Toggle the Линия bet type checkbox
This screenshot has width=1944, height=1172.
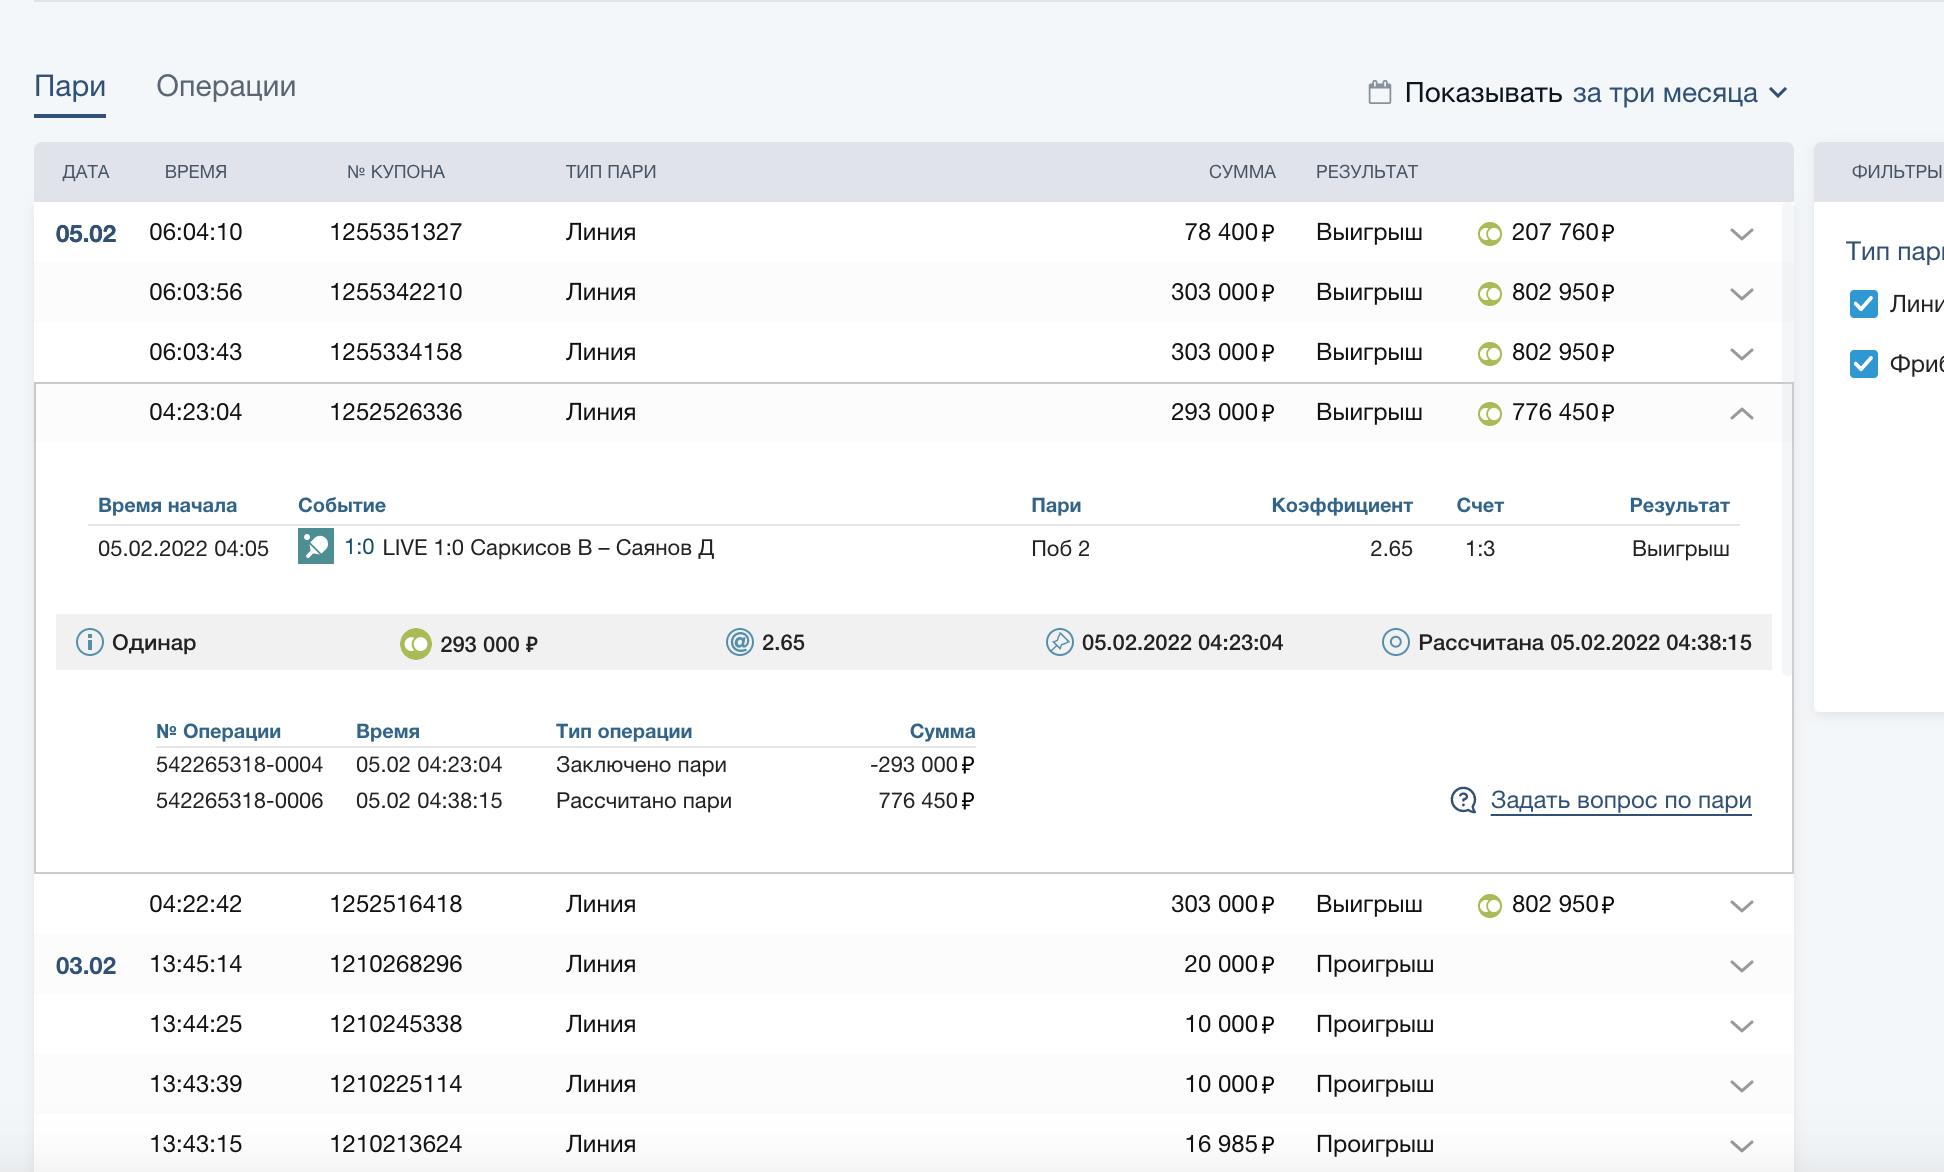(1864, 304)
